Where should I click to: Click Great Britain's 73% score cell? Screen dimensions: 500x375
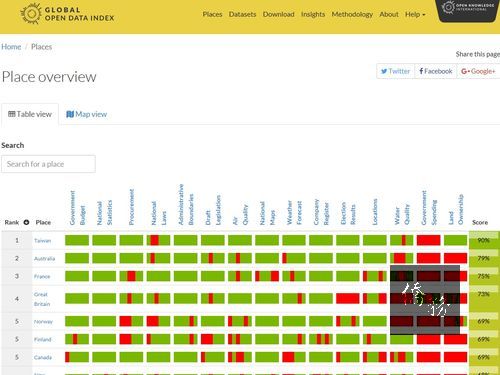484,298
